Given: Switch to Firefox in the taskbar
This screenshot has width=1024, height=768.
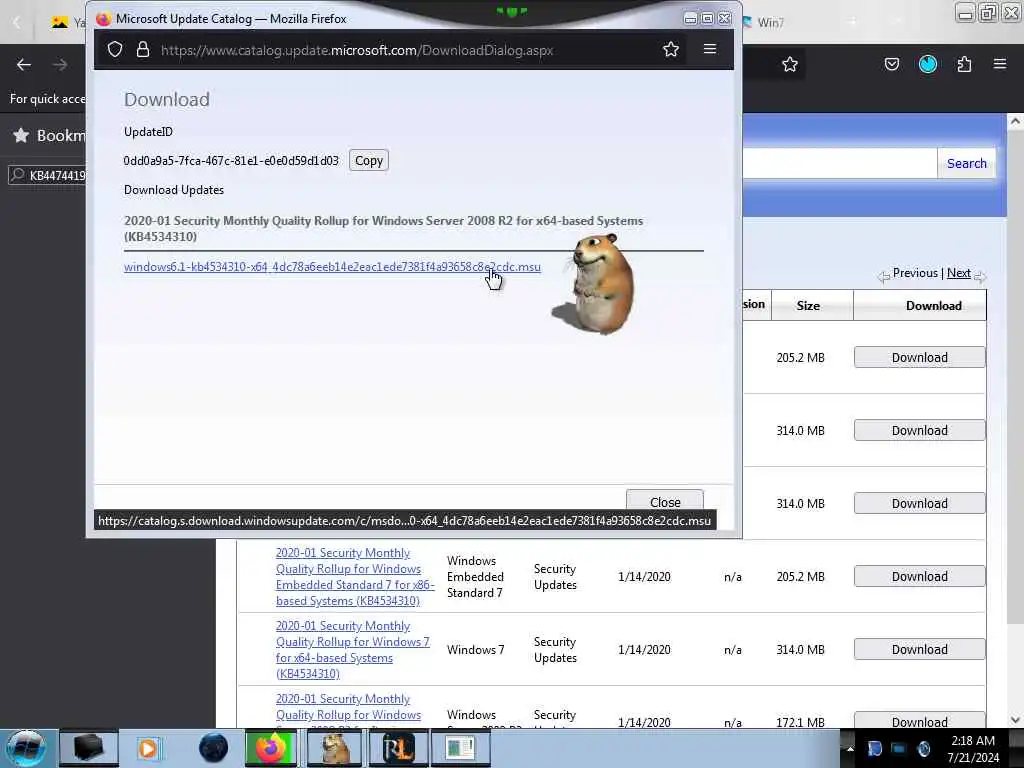Looking at the screenshot, I should click(x=271, y=748).
